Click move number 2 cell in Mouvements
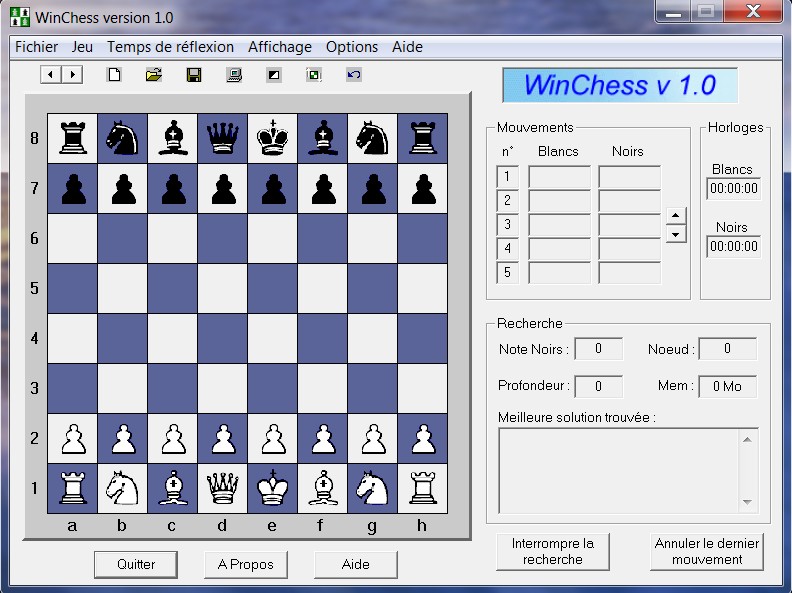 pyautogui.click(x=508, y=201)
